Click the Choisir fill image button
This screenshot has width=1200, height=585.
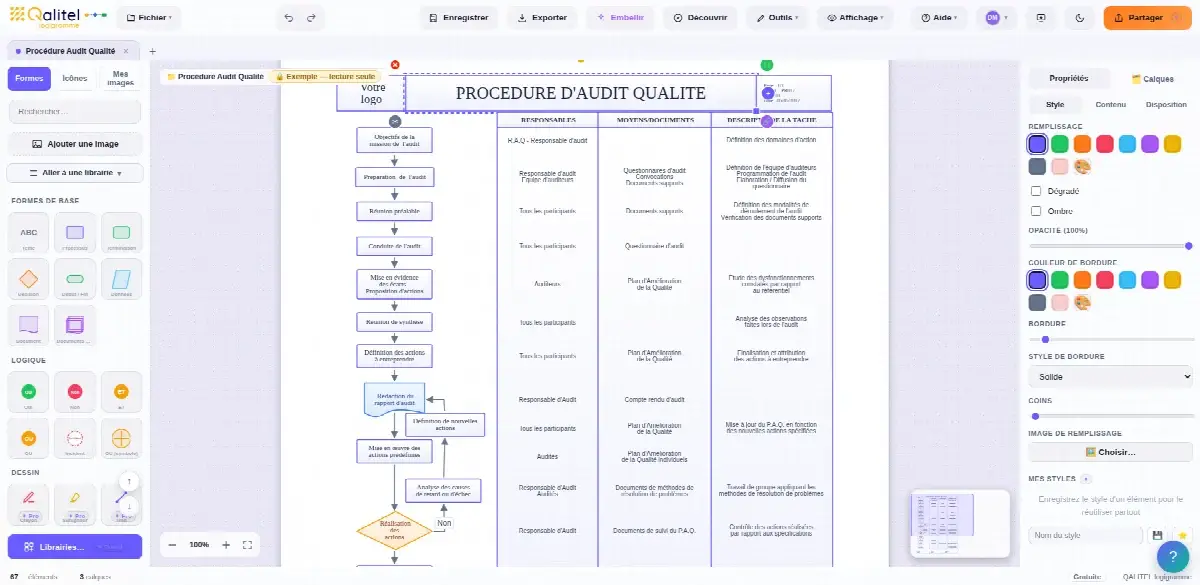click(x=1111, y=452)
